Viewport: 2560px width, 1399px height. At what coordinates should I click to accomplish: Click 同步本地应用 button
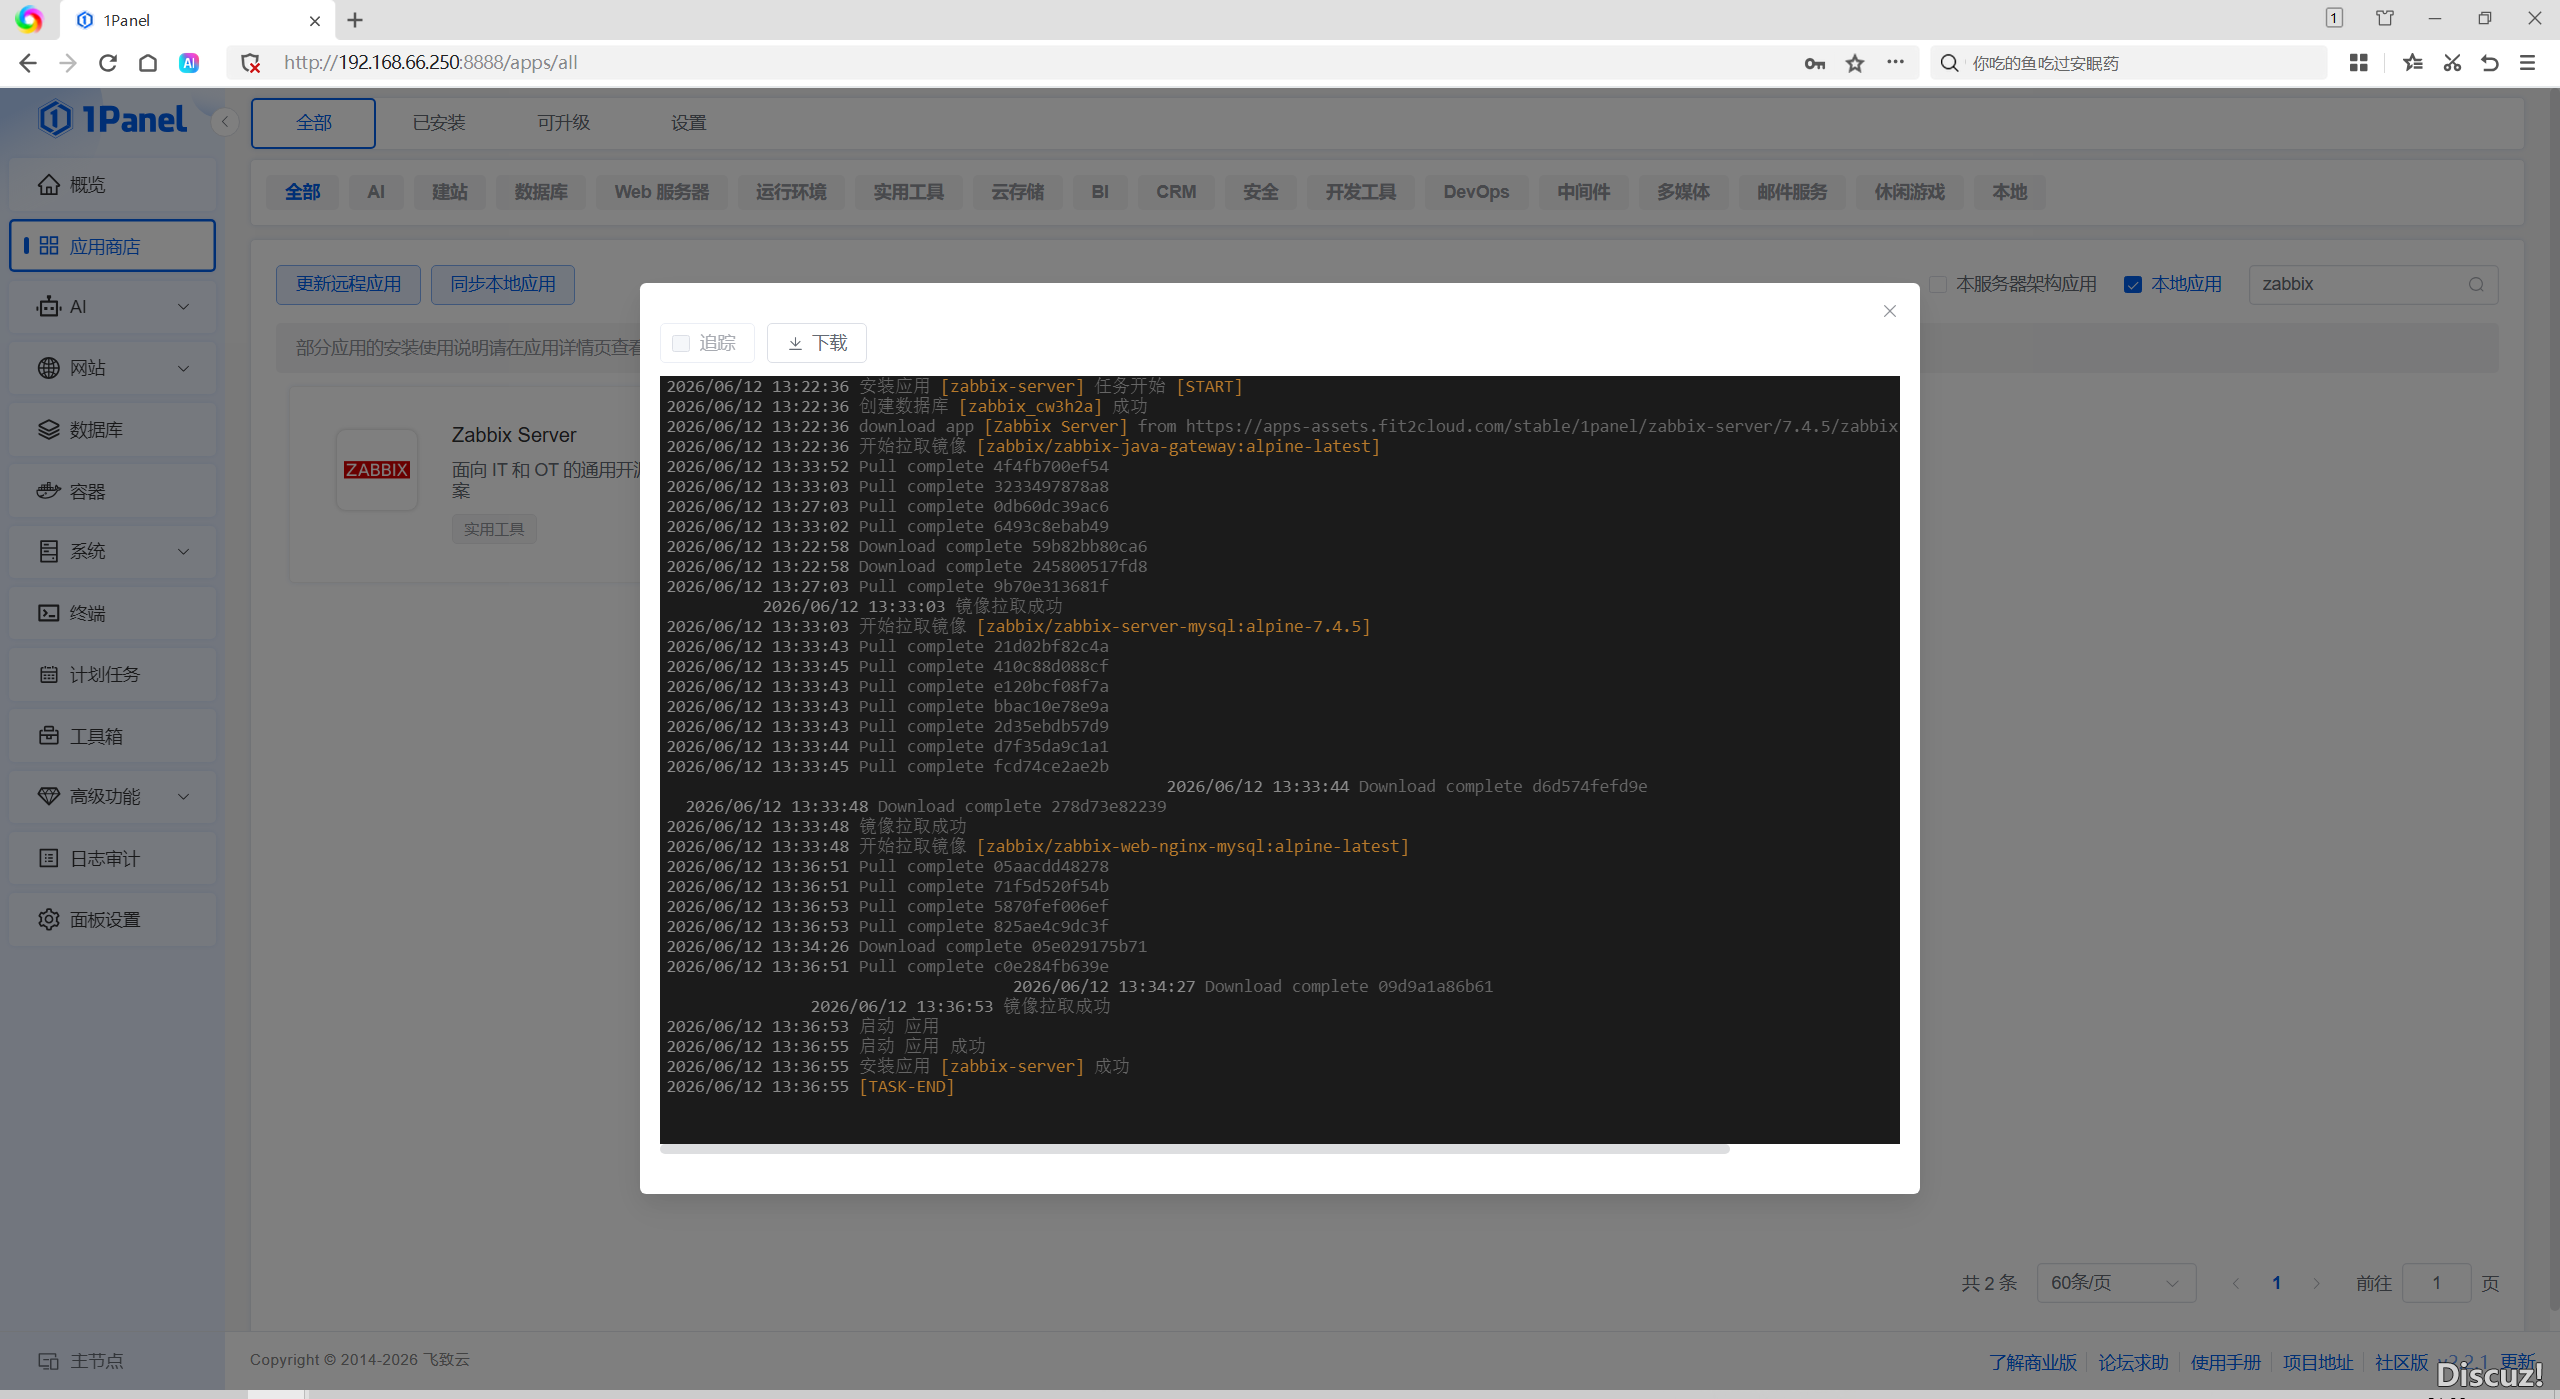[x=503, y=284]
